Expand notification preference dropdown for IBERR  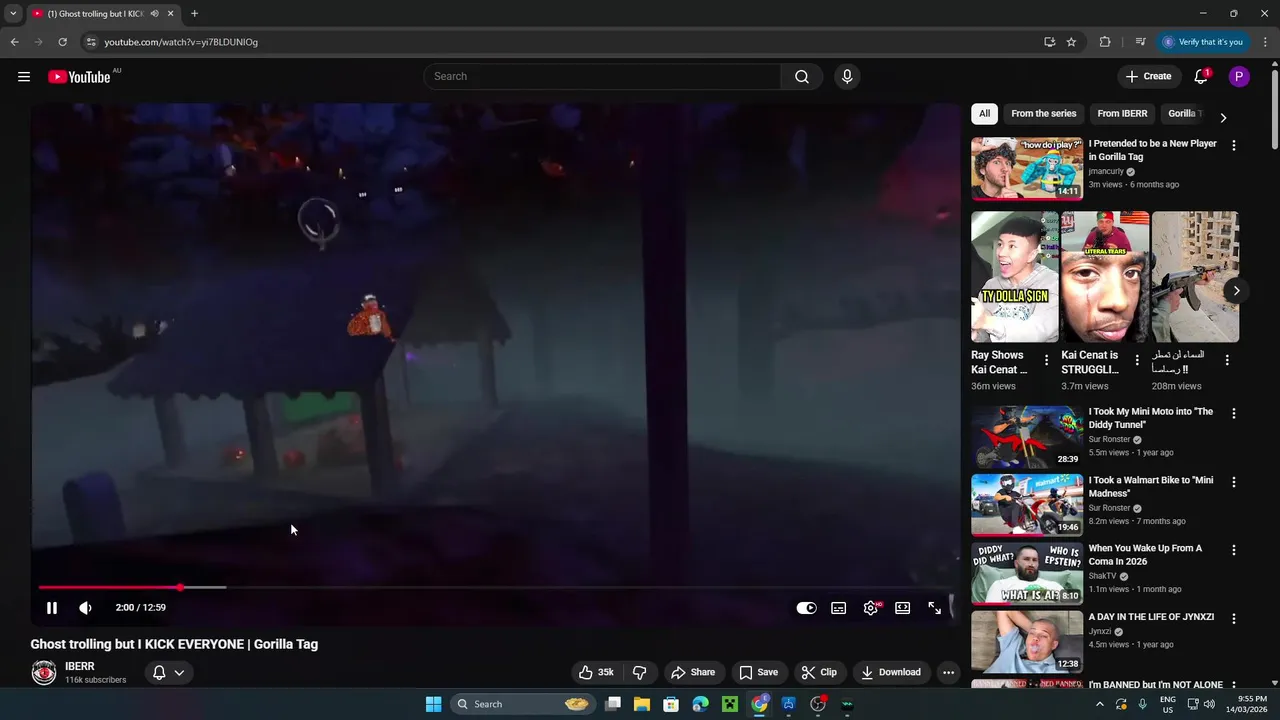[168, 672]
